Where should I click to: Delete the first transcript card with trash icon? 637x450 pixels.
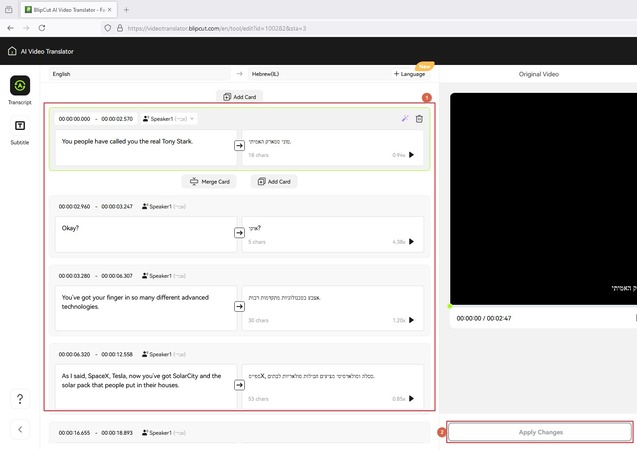coord(419,118)
